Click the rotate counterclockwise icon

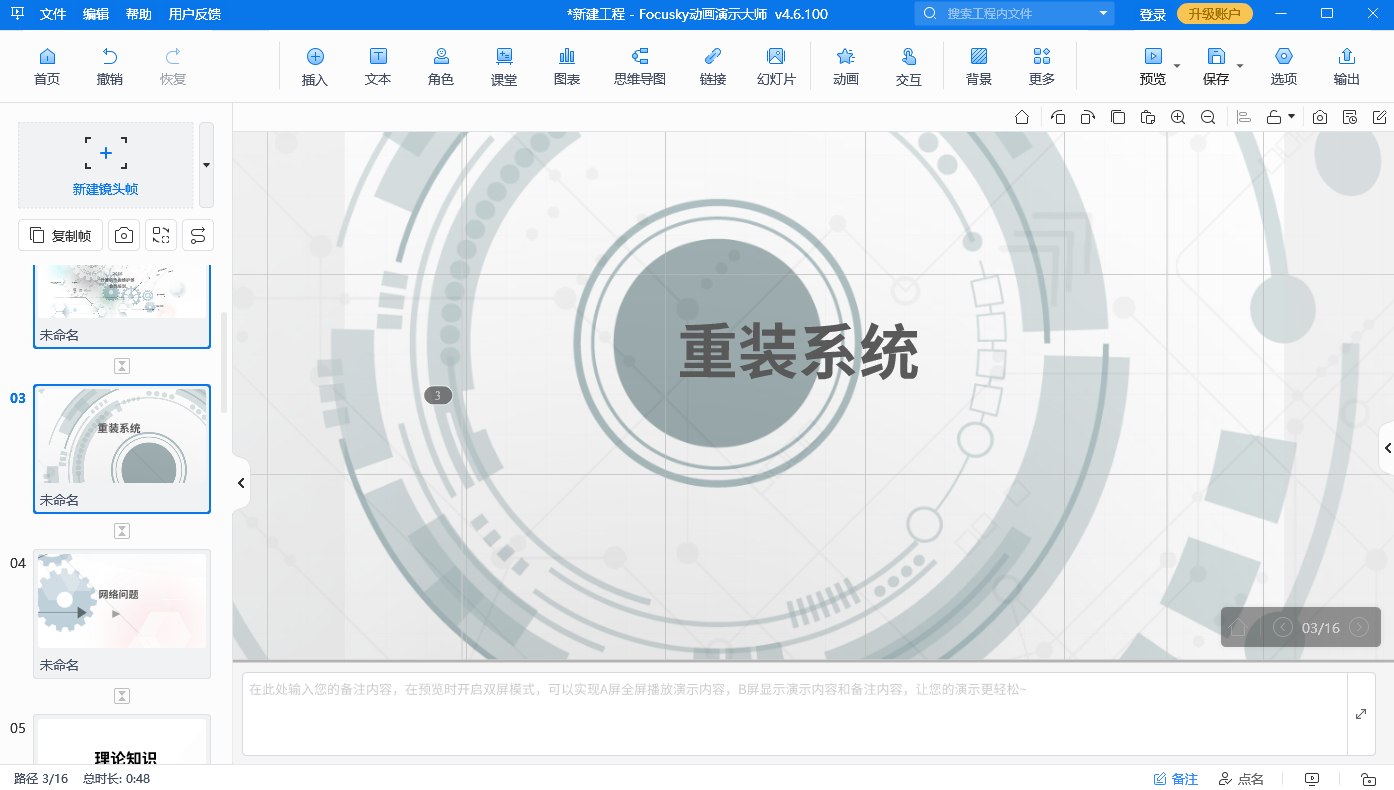1058,117
